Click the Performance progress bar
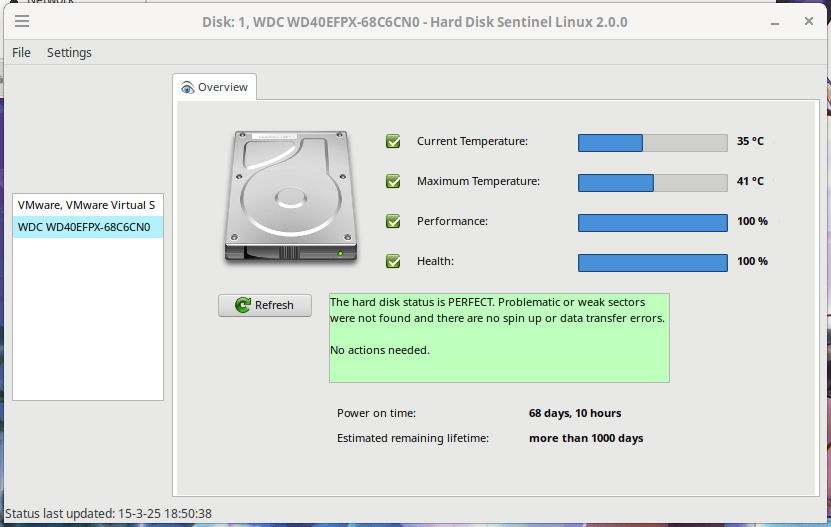The width and height of the screenshot is (831, 527). [x=652, y=223]
